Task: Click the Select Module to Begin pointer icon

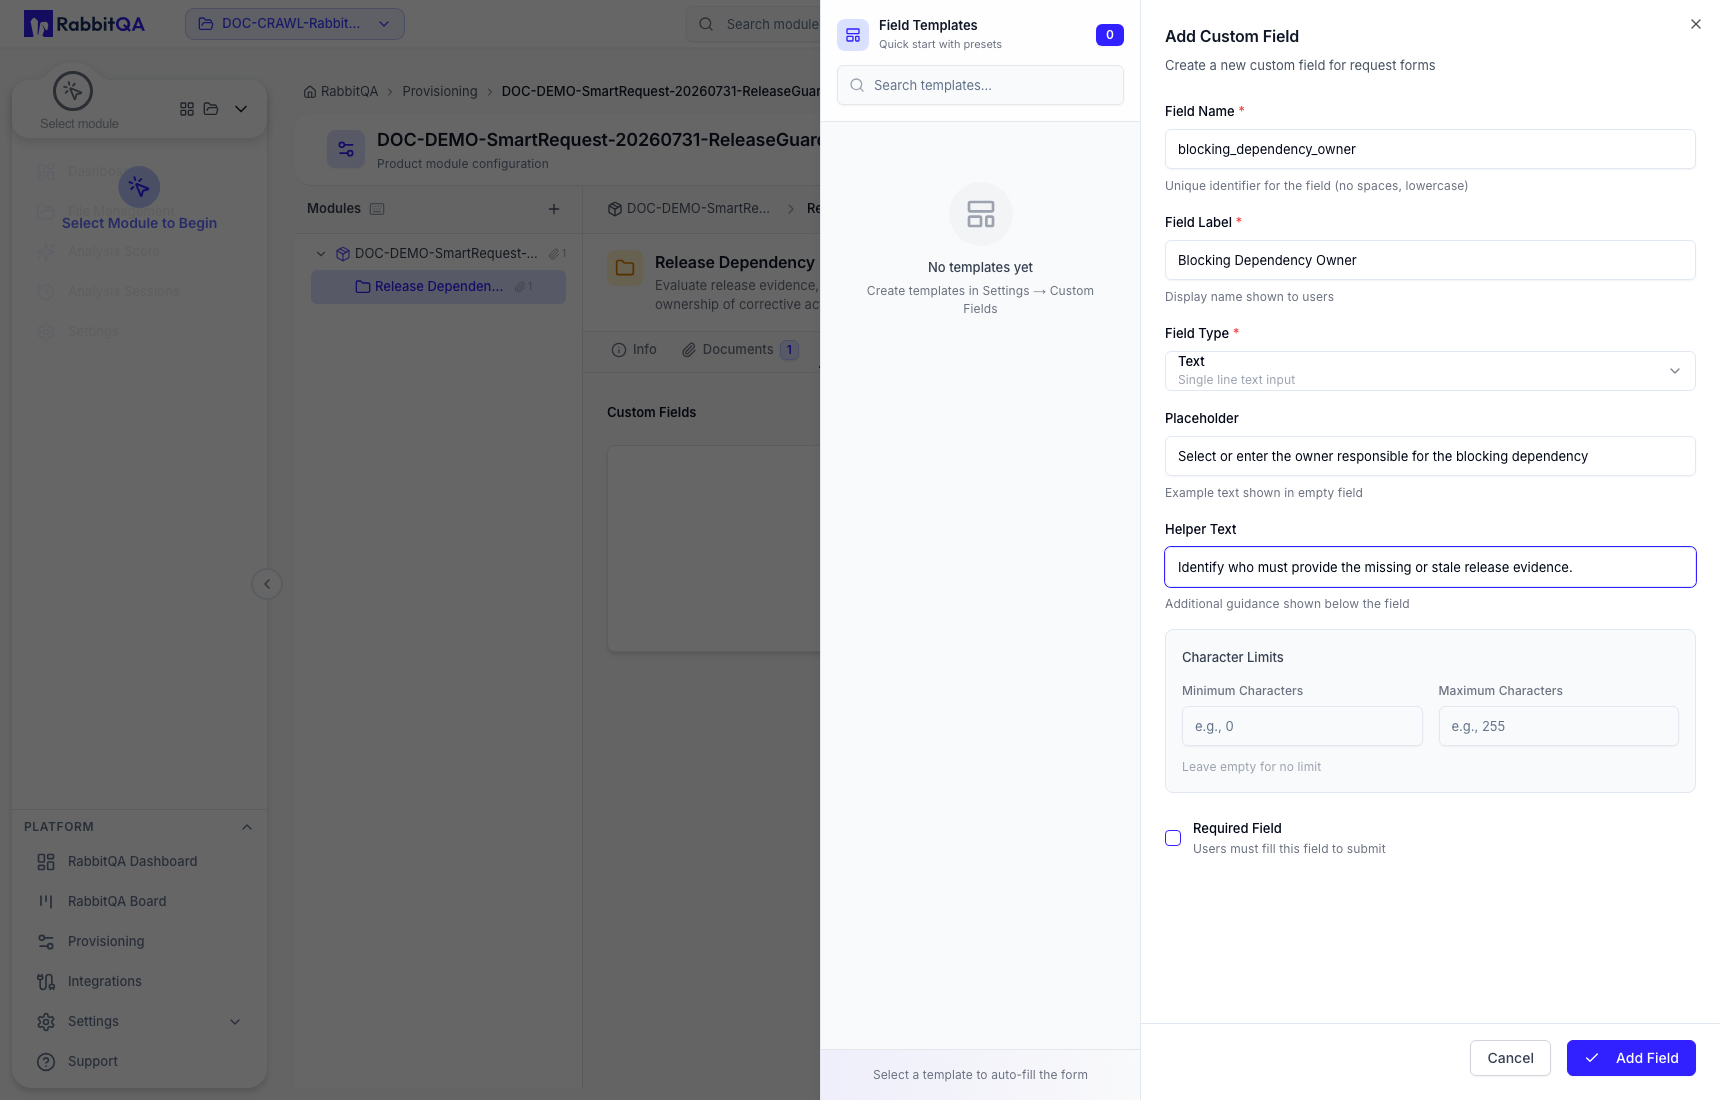Action: [139, 187]
